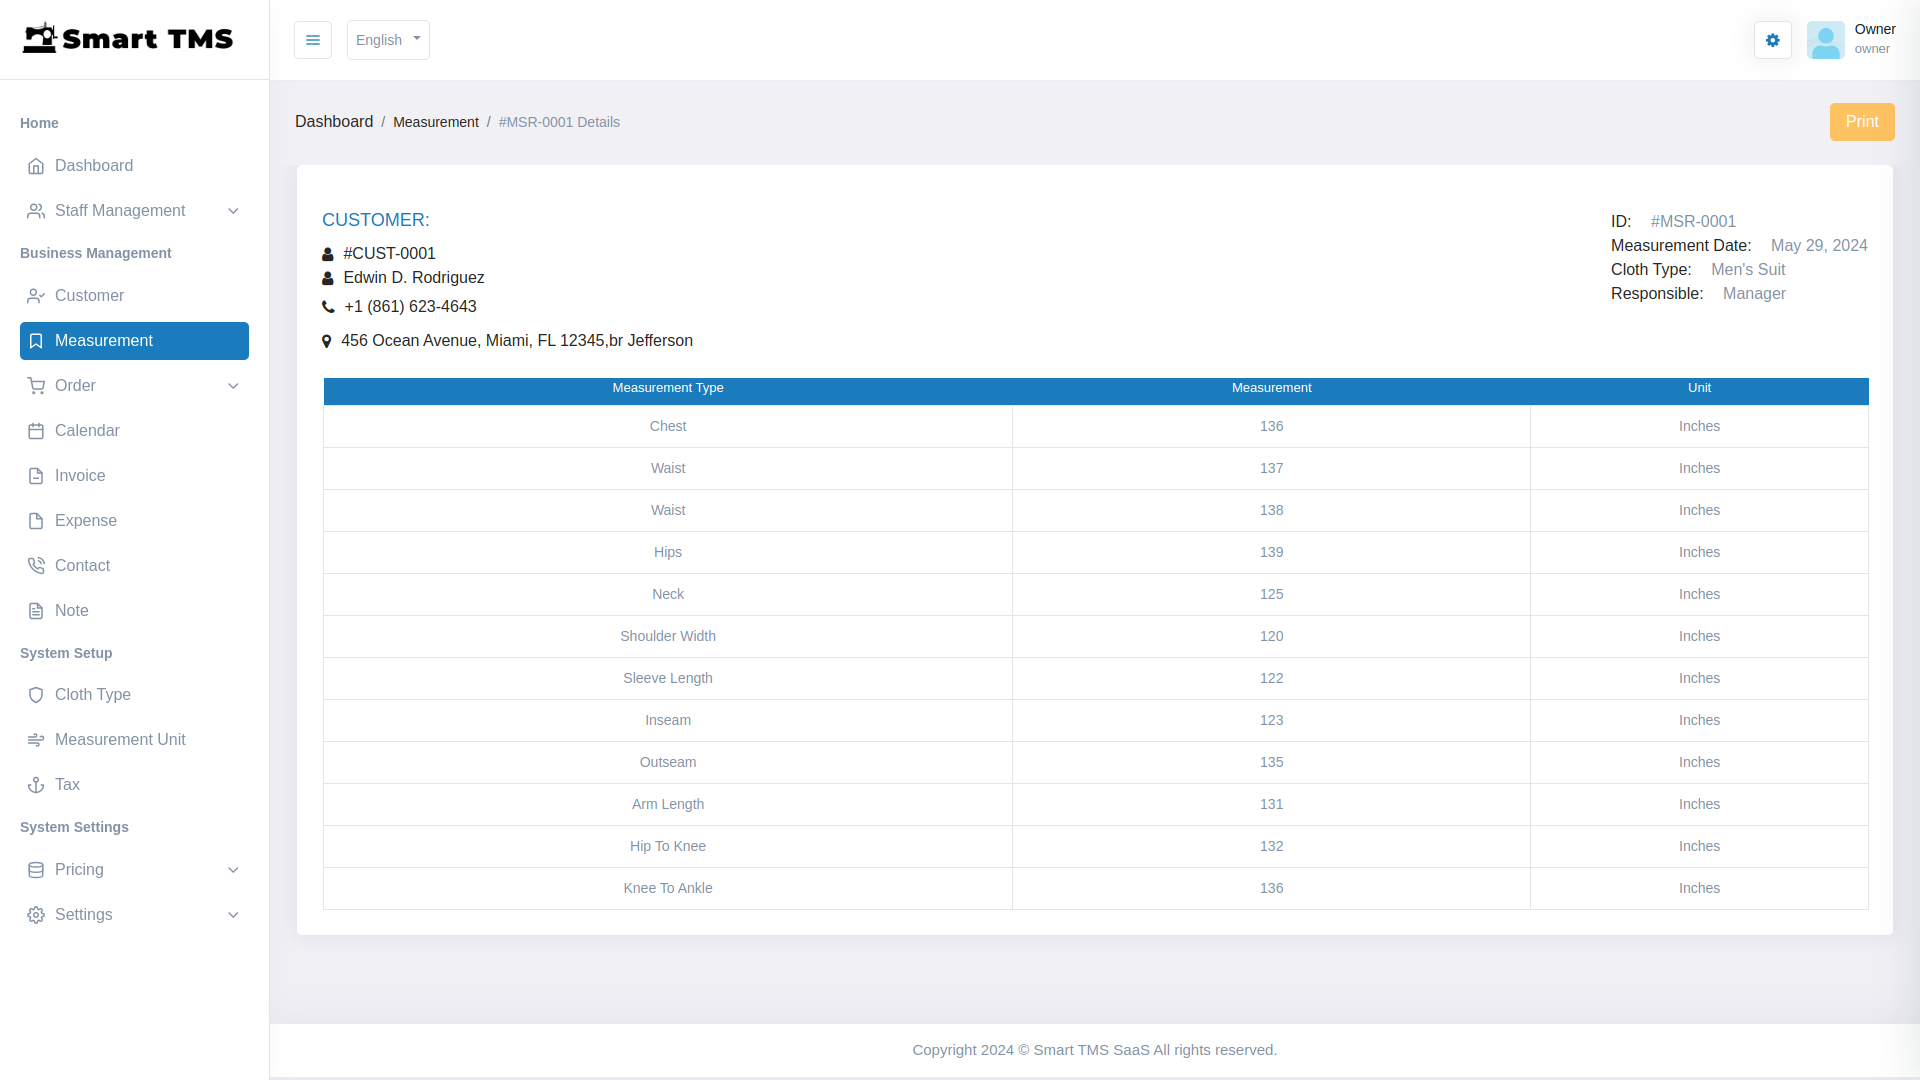1920x1080 pixels.
Task: Switch to the Dashboard page
Action: tap(93, 166)
